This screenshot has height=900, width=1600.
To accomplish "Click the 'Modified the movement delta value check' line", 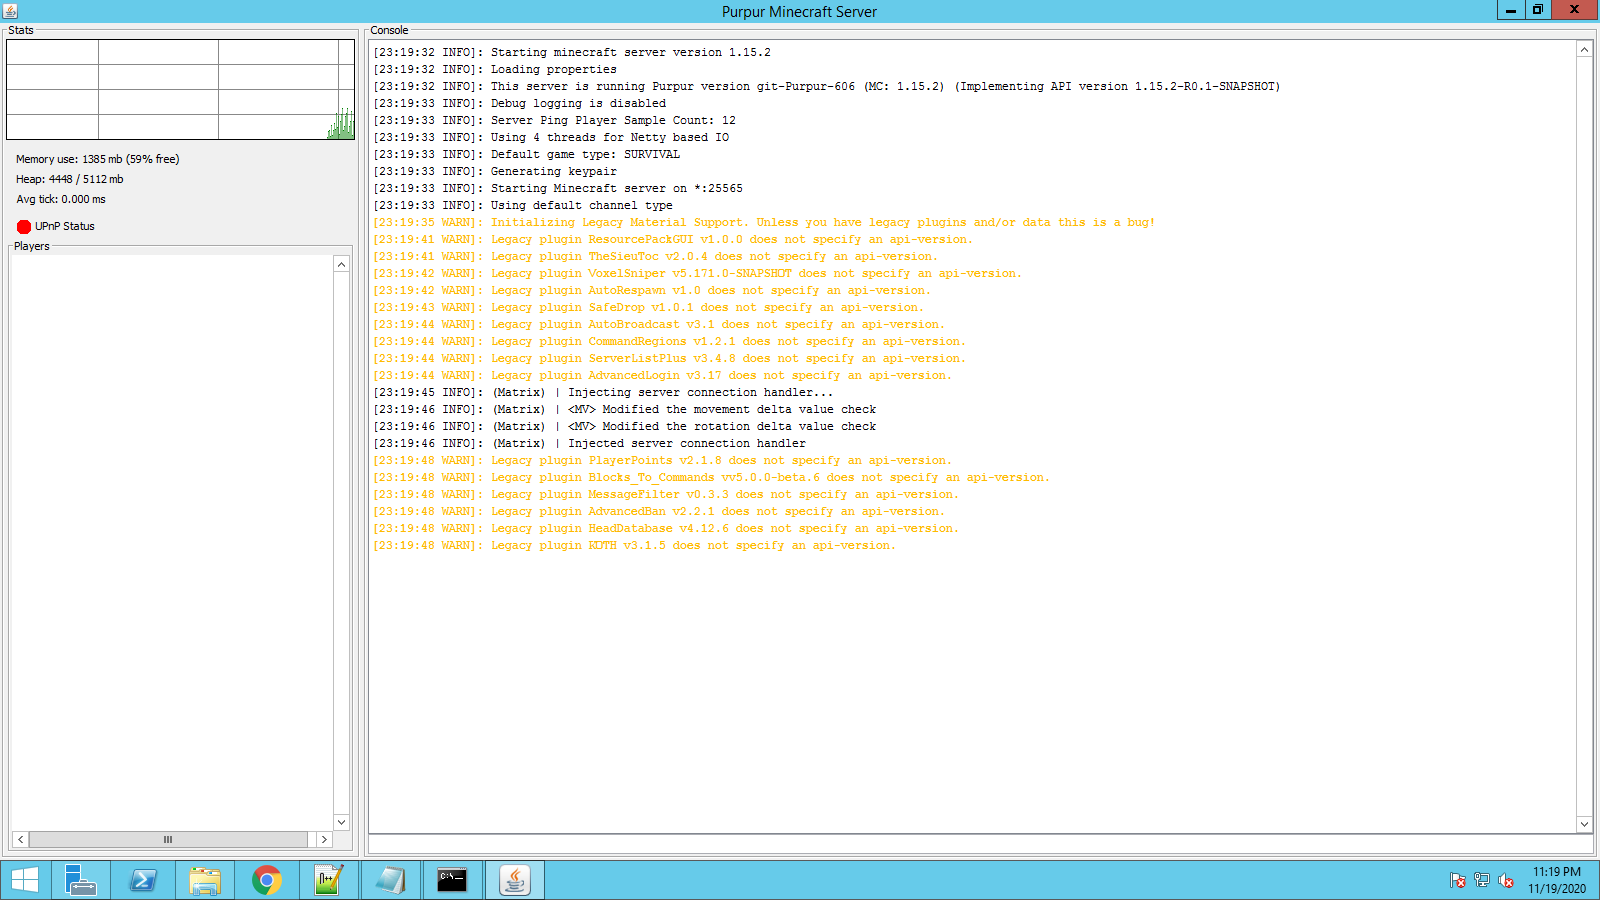I will tap(625, 409).
